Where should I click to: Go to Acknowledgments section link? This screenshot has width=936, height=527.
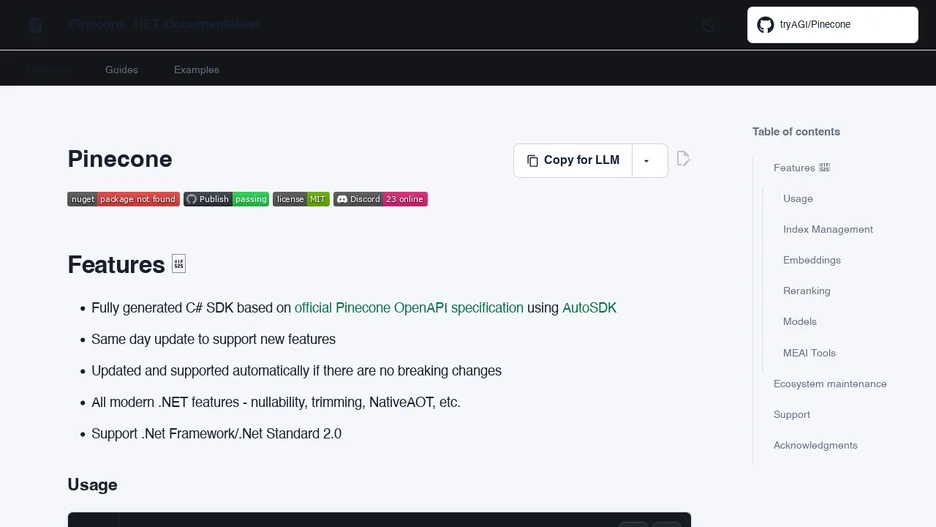(815, 445)
